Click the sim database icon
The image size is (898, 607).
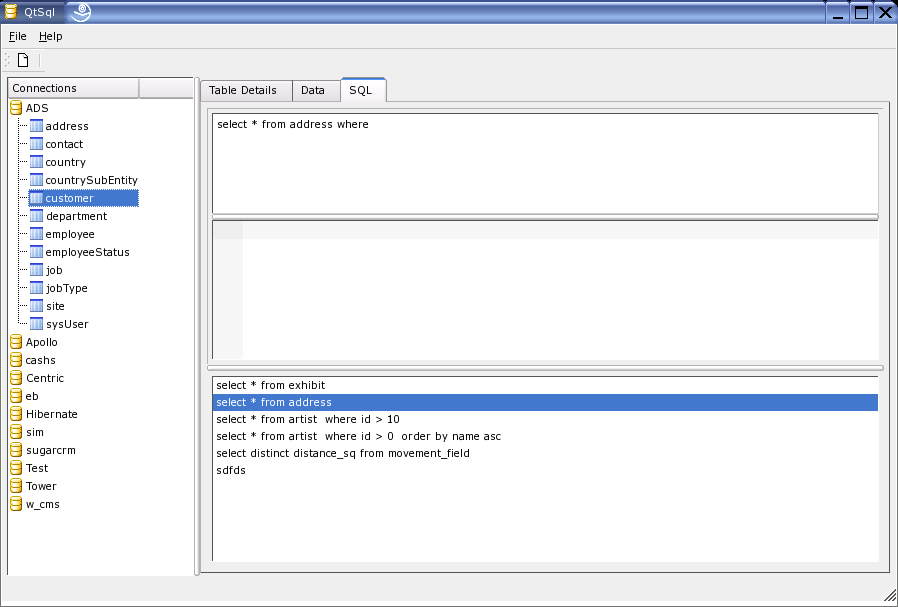[17, 432]
